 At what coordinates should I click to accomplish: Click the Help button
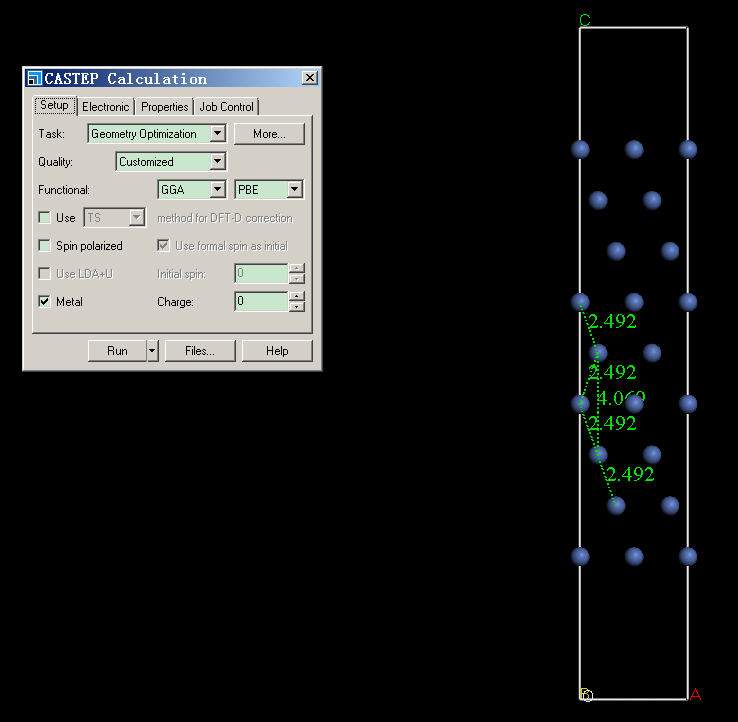(x=277, y=351)
